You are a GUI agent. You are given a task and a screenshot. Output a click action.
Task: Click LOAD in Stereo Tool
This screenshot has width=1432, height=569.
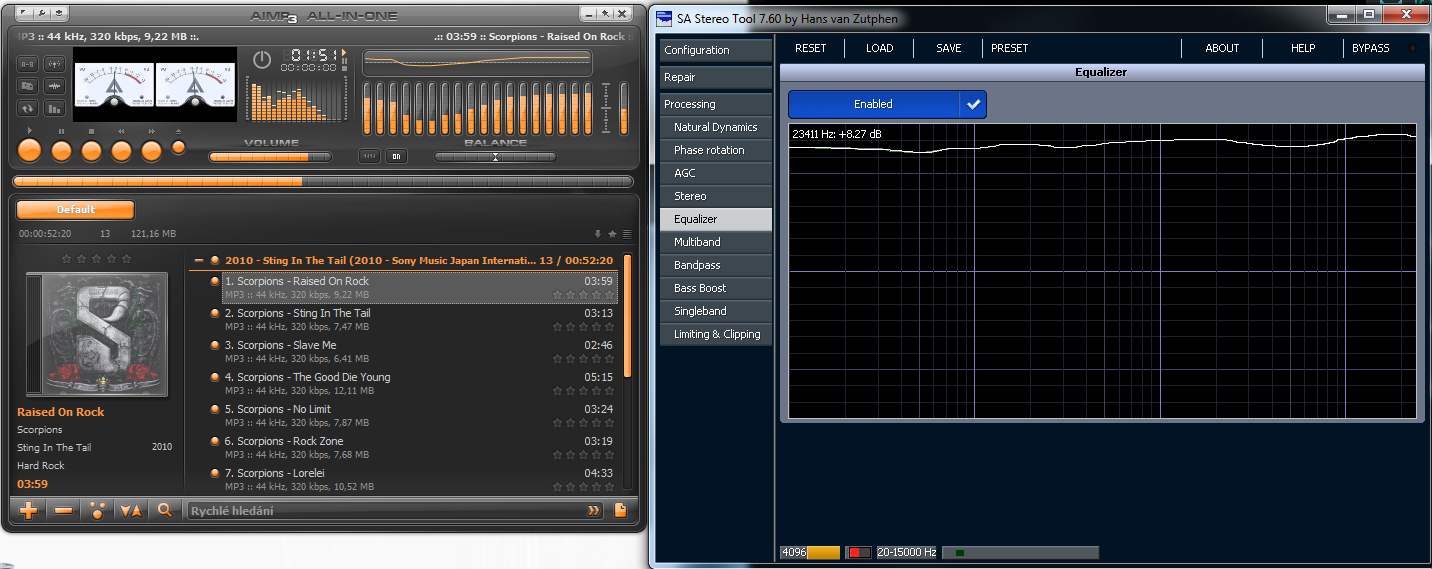(x=880, y=48)
